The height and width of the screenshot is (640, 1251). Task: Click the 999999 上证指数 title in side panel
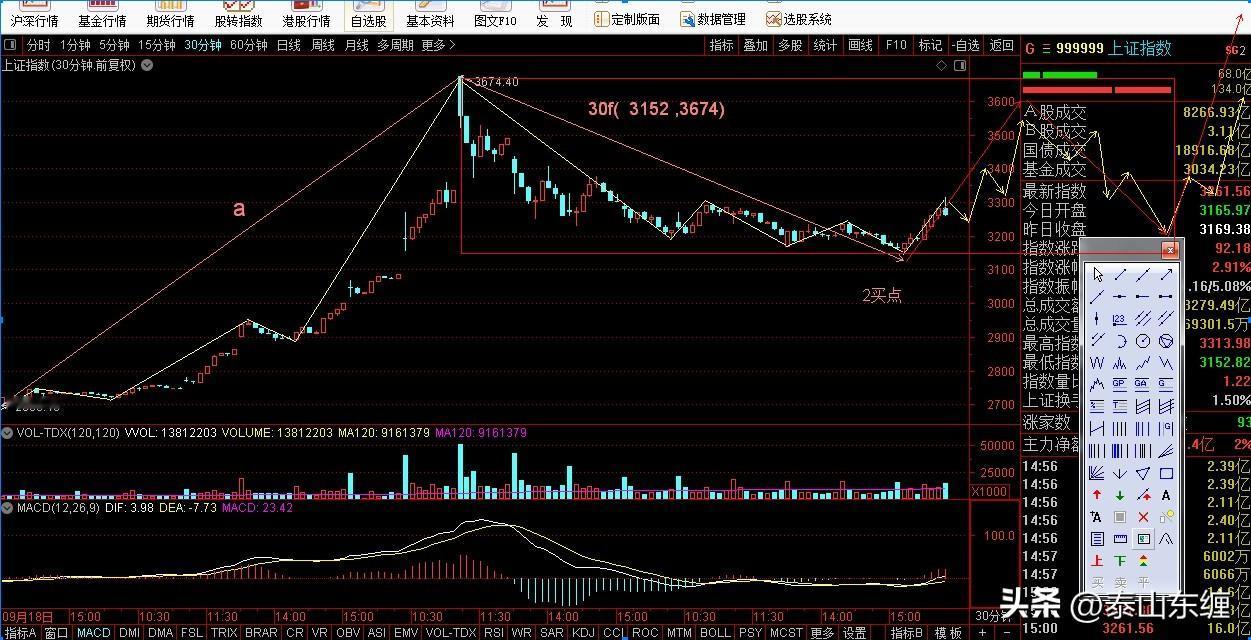coord(1113,48)
